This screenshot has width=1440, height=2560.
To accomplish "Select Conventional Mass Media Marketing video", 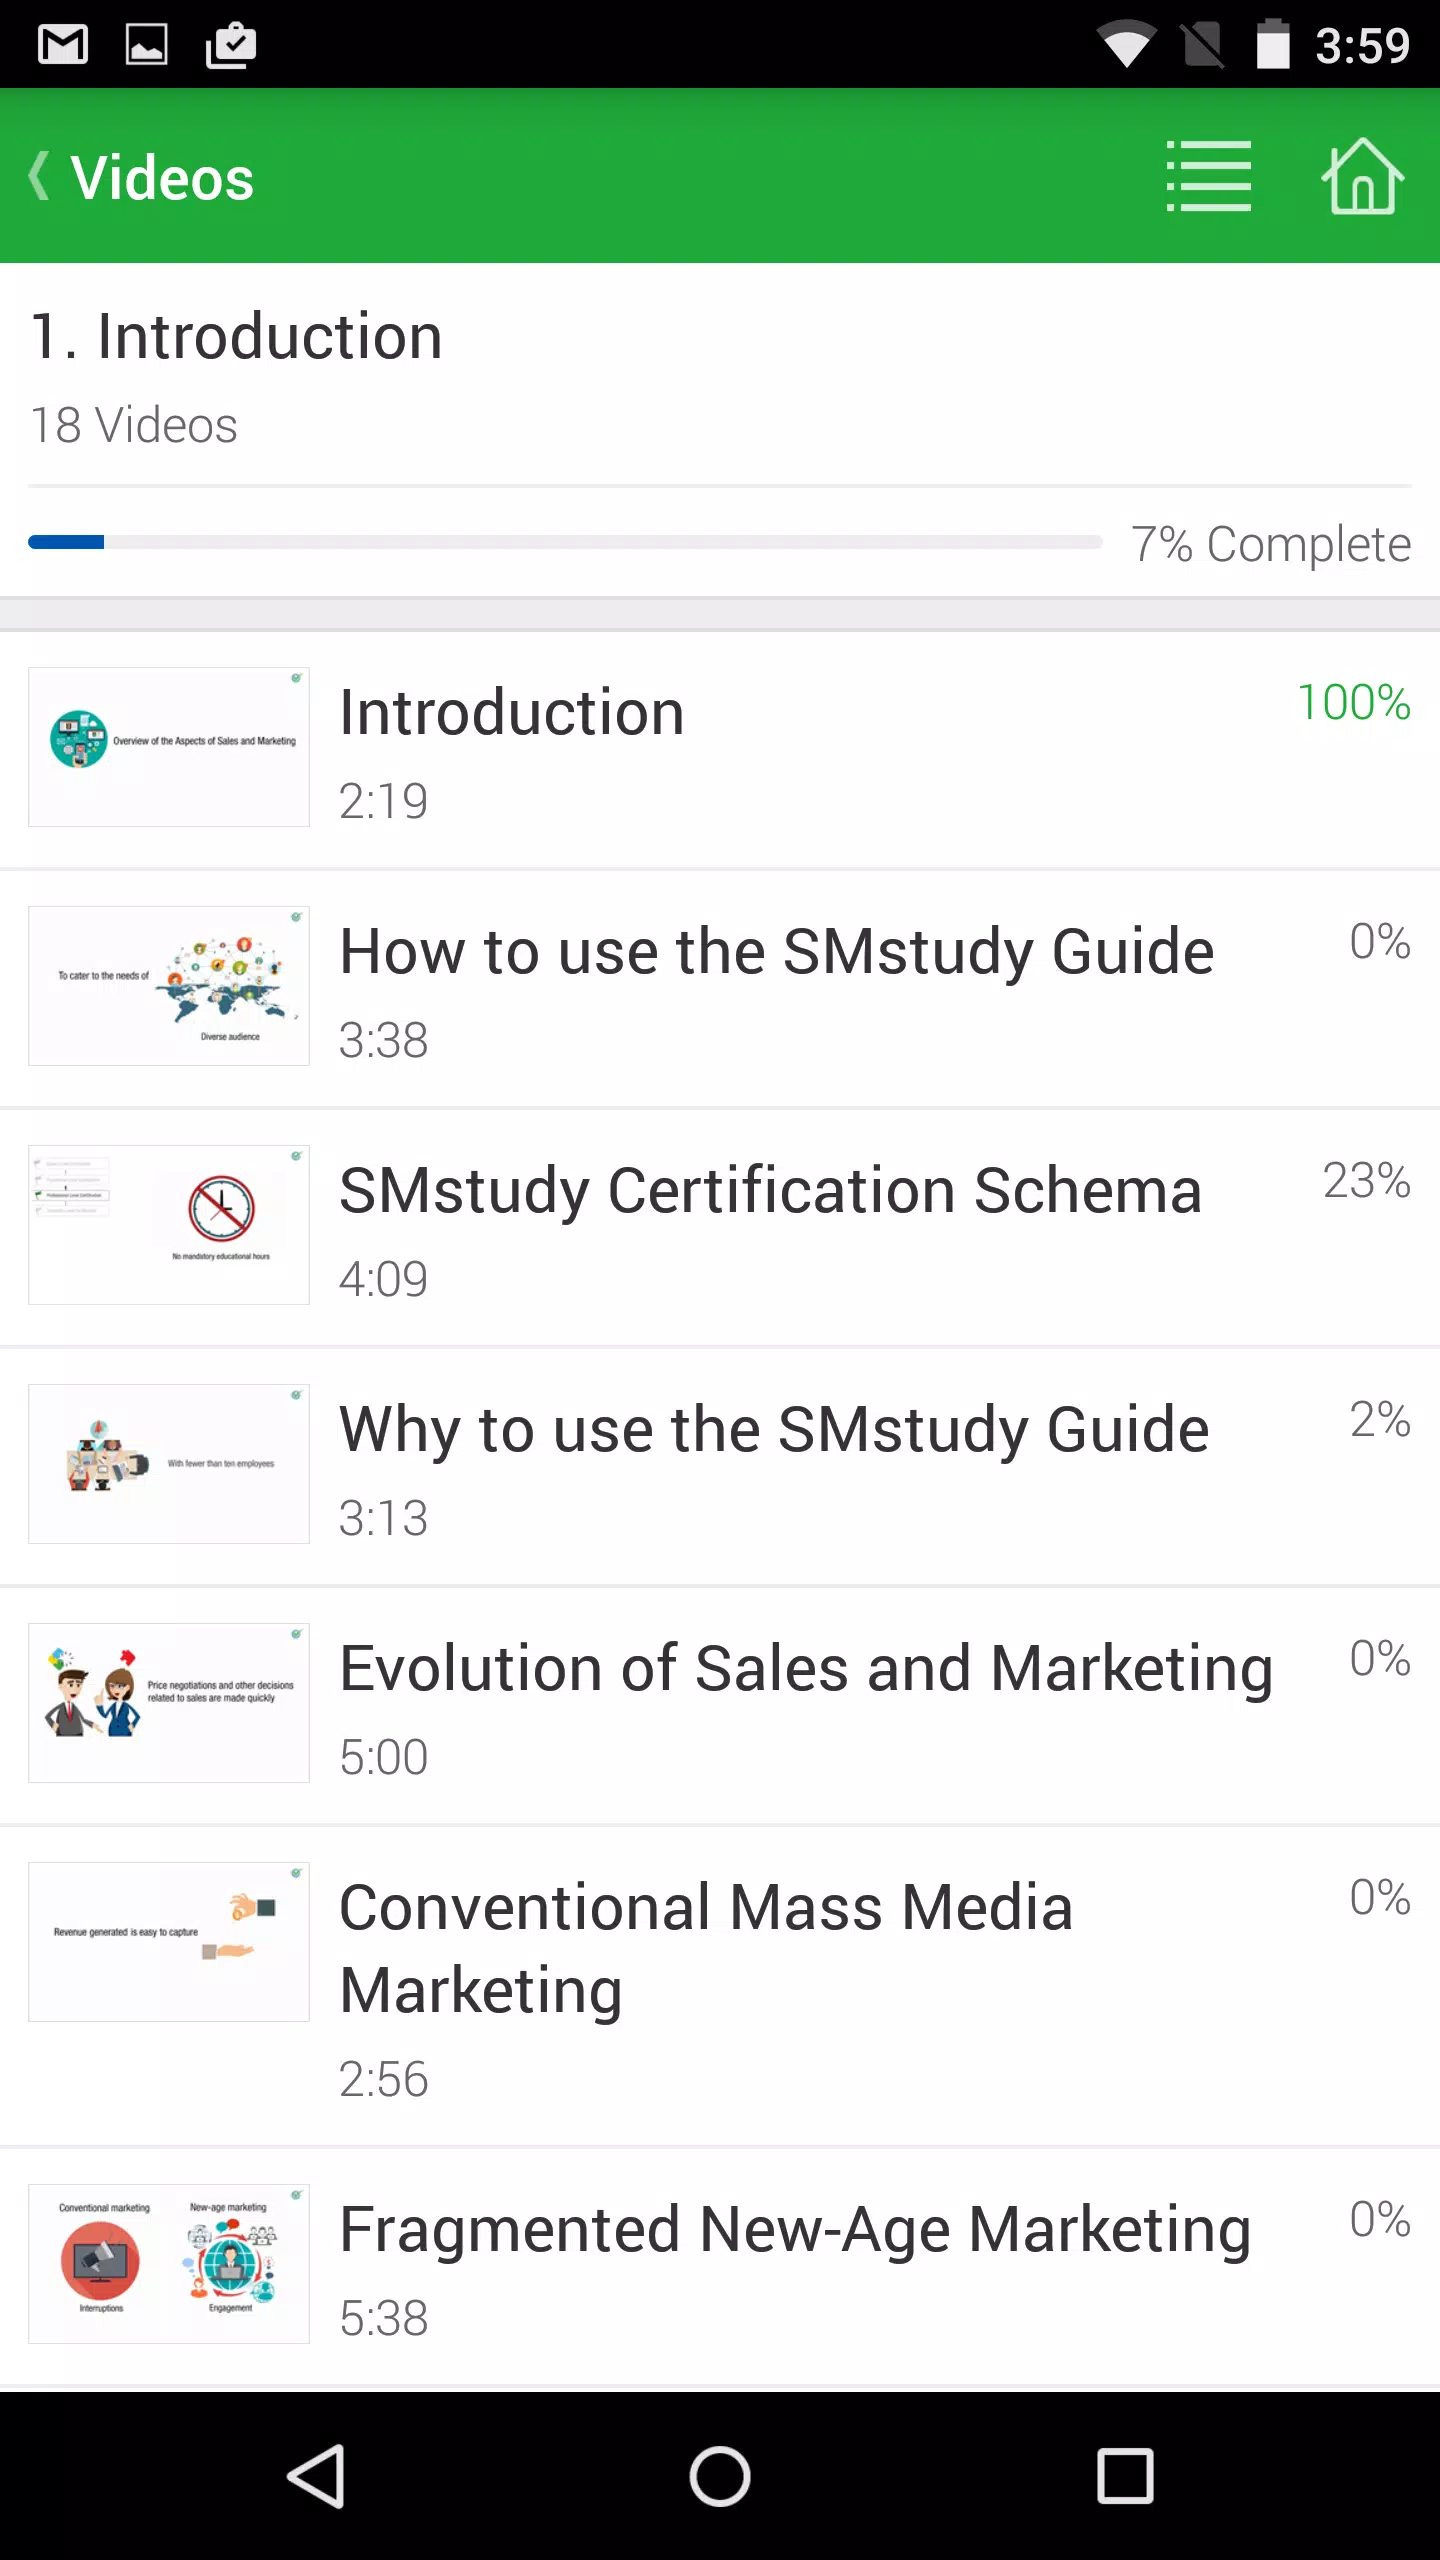I will (720, 1986).
